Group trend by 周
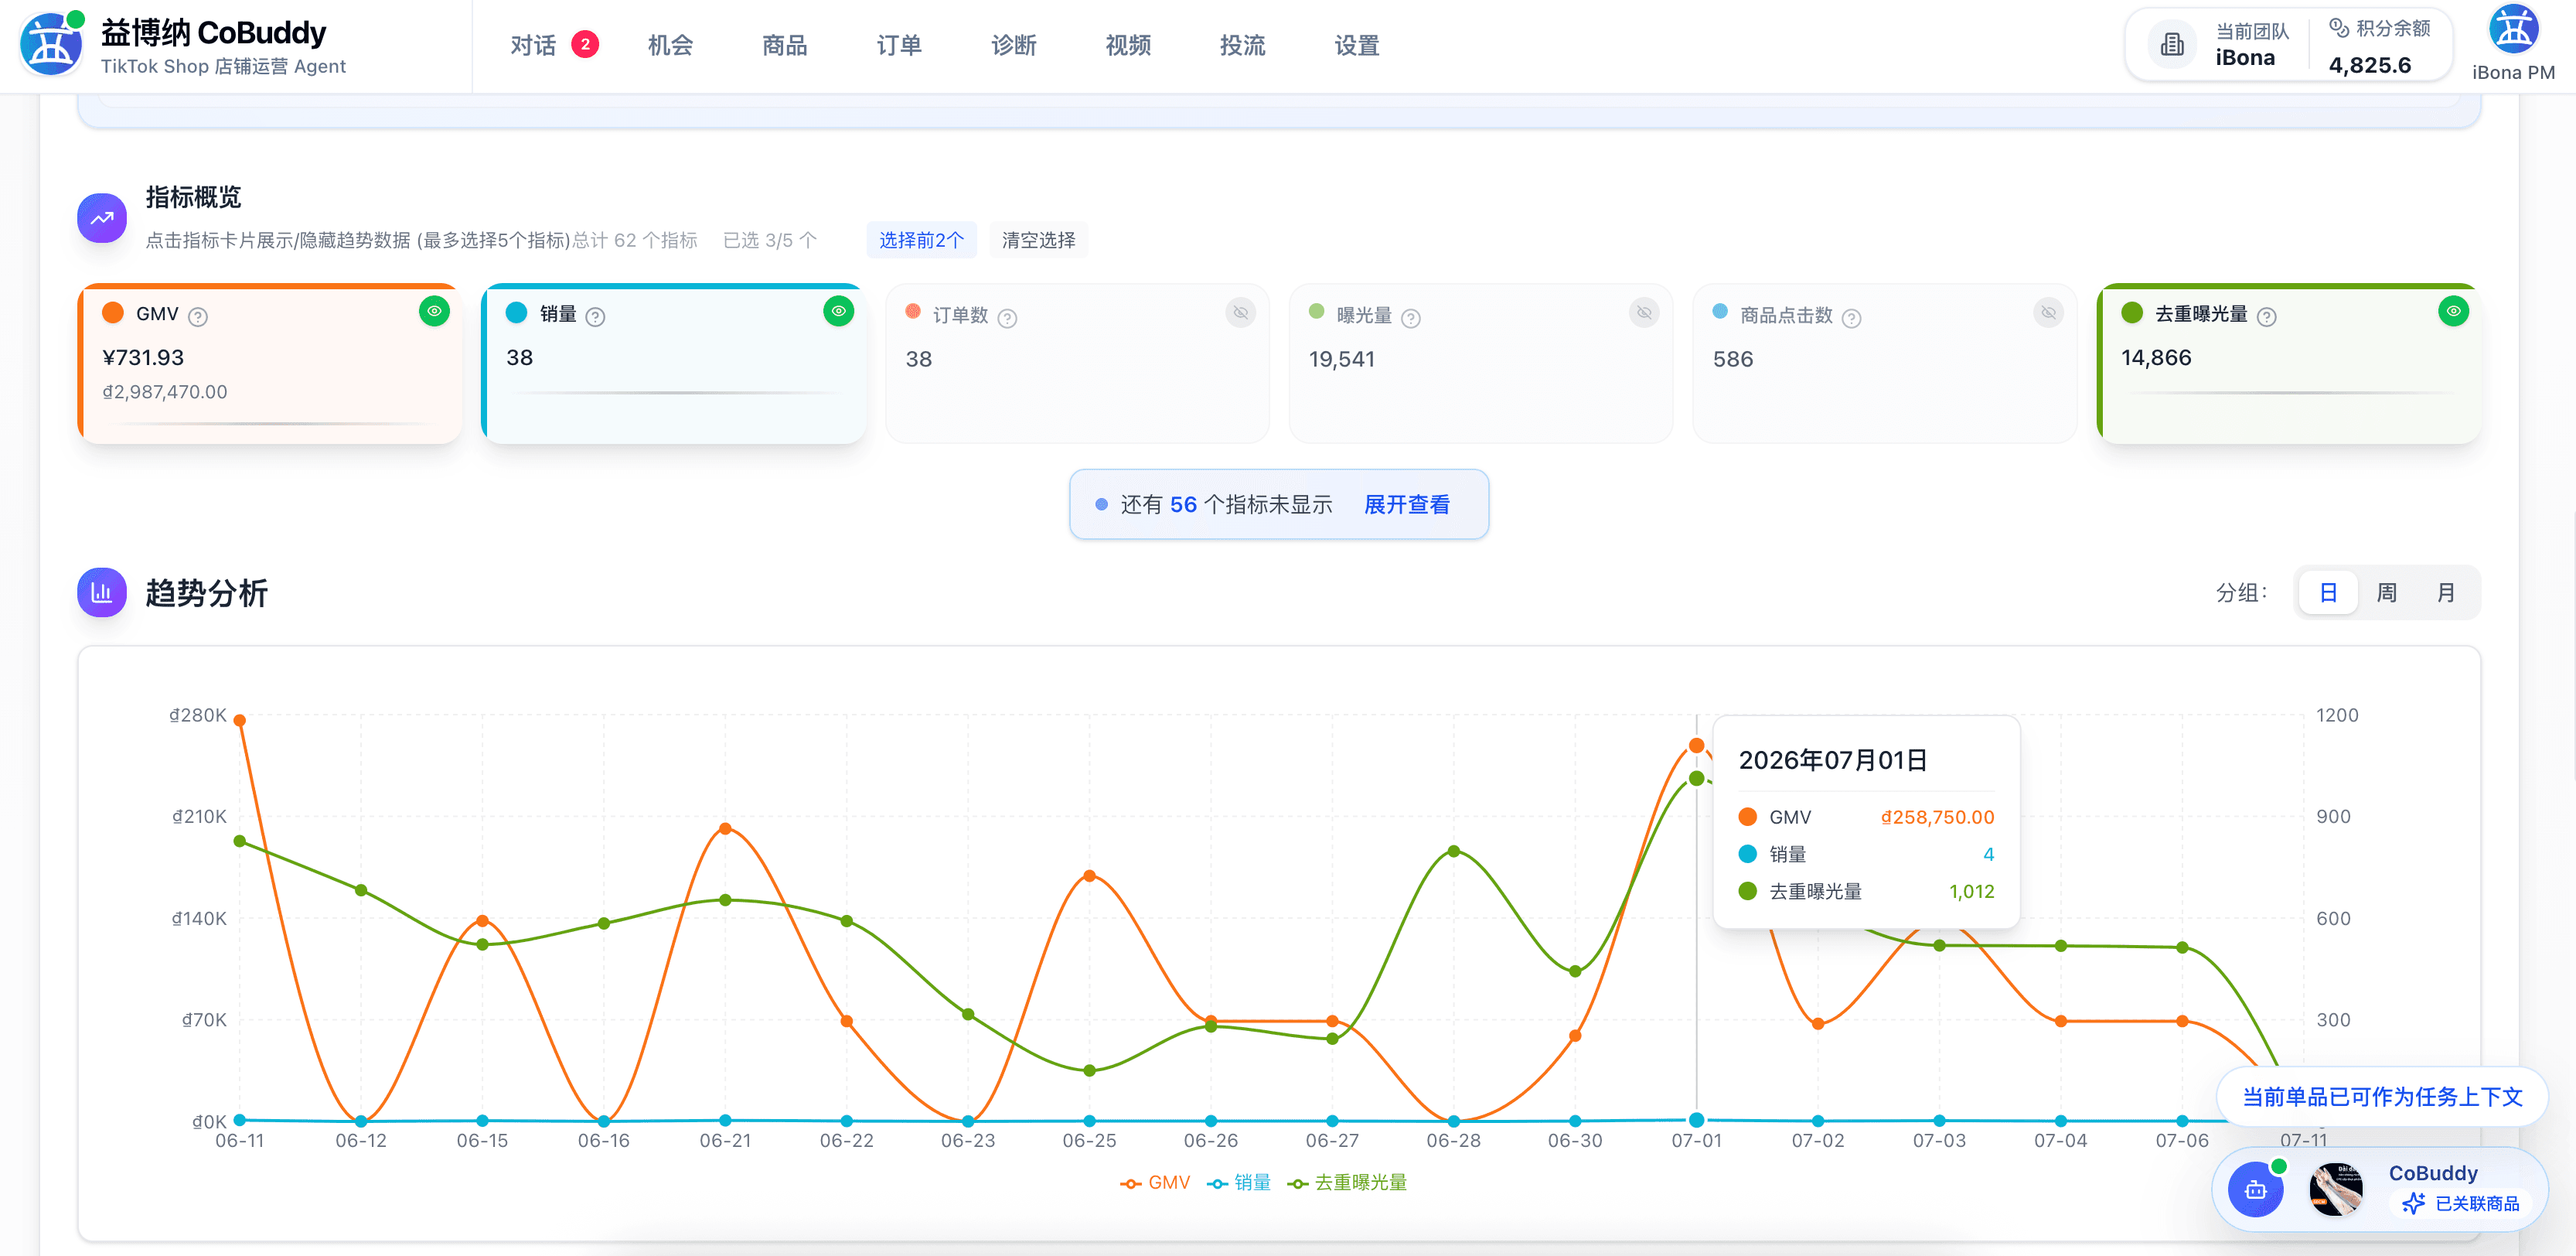The height and width of the screenshot is (1256, 2576). [2386, 593]
